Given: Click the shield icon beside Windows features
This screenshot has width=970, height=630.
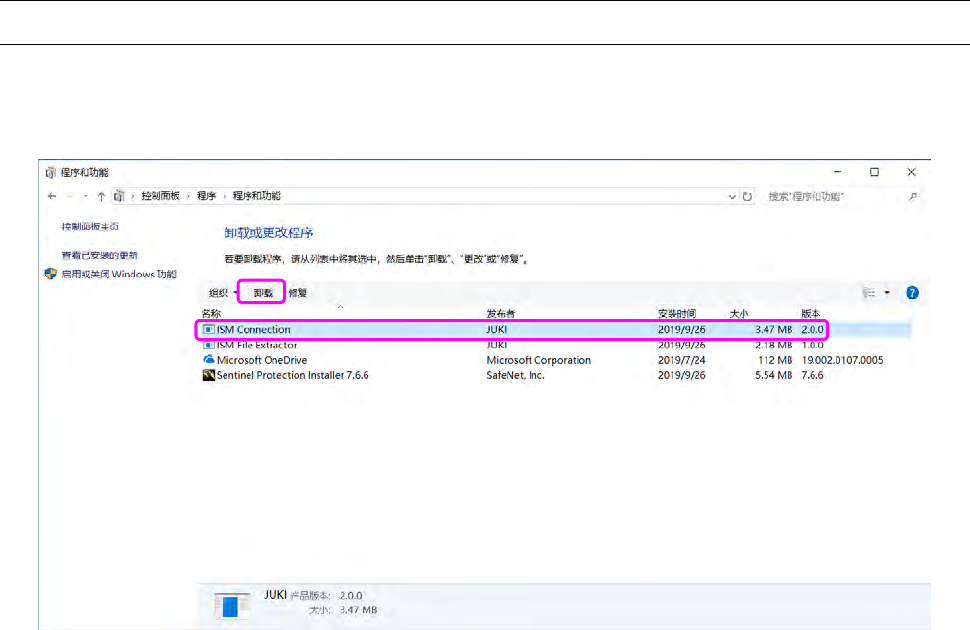Looking at the screenshot, I should click(51, 274).
